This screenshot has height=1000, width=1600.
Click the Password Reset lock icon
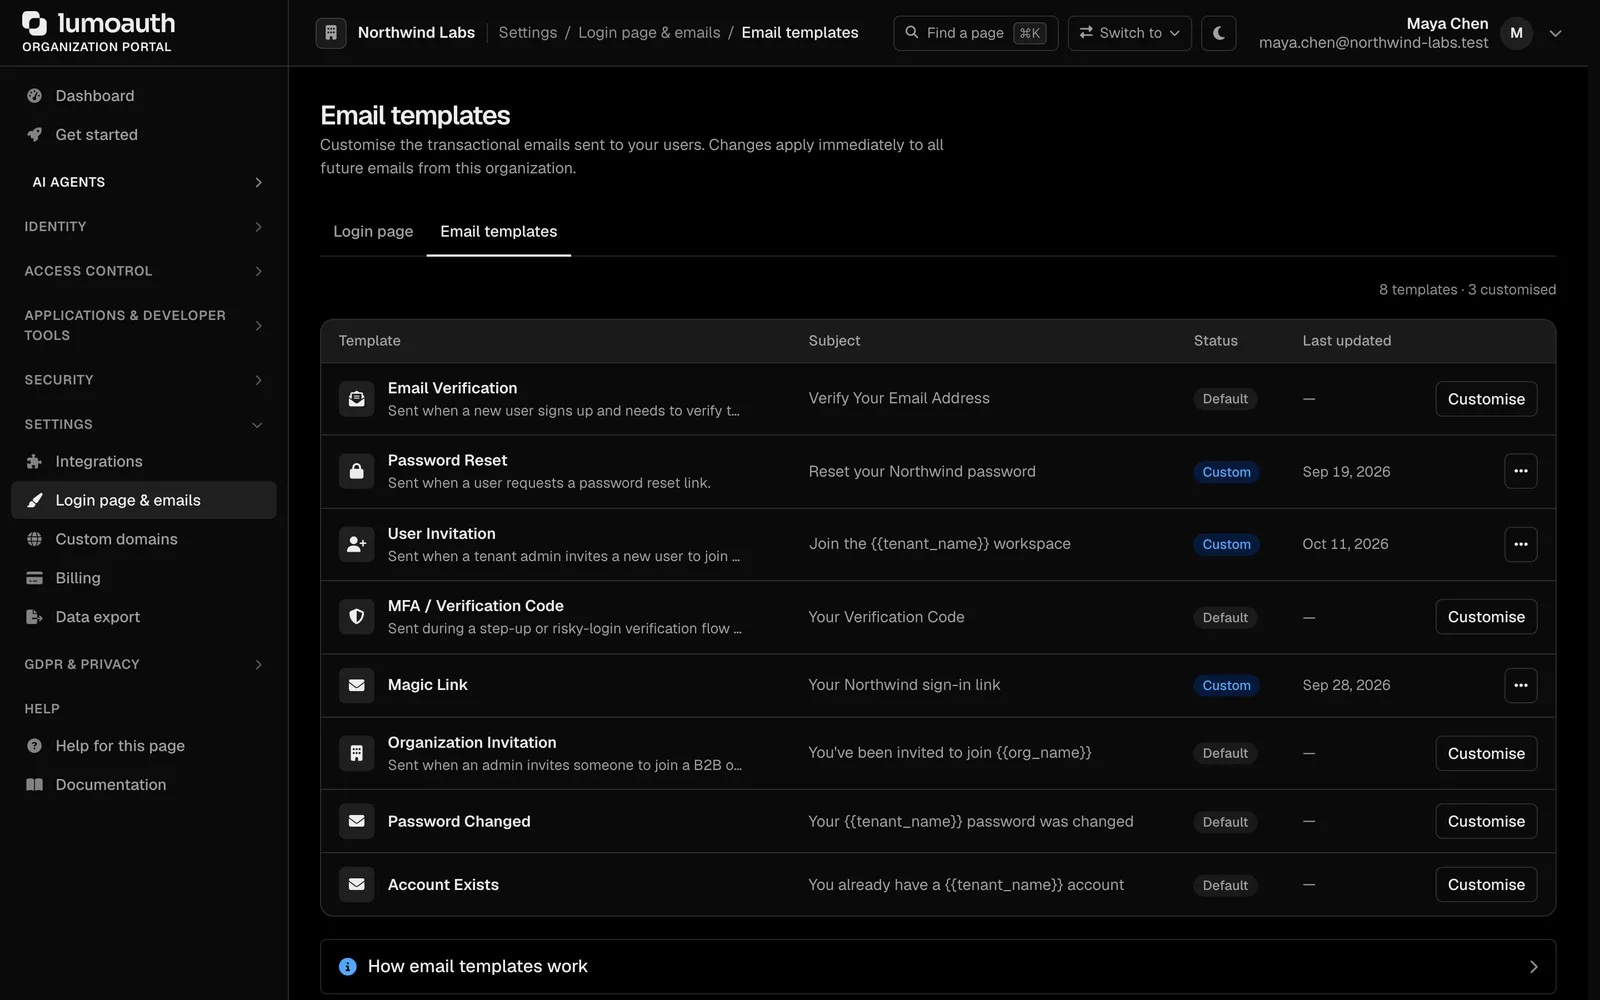[356, 471]
